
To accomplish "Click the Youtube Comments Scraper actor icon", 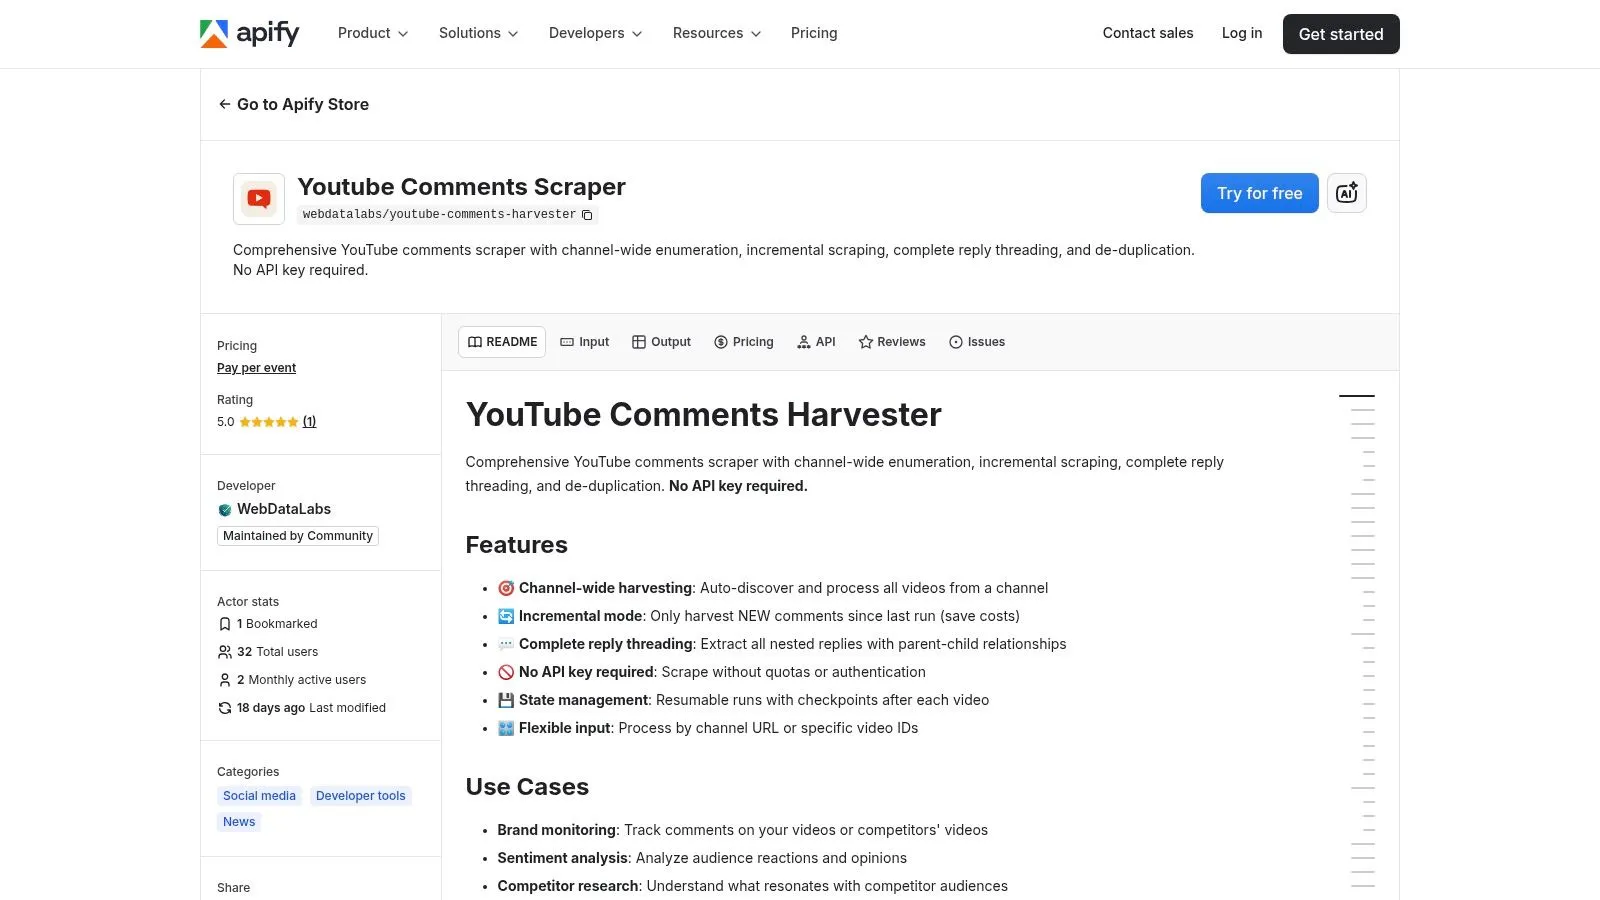I will 259,198.
